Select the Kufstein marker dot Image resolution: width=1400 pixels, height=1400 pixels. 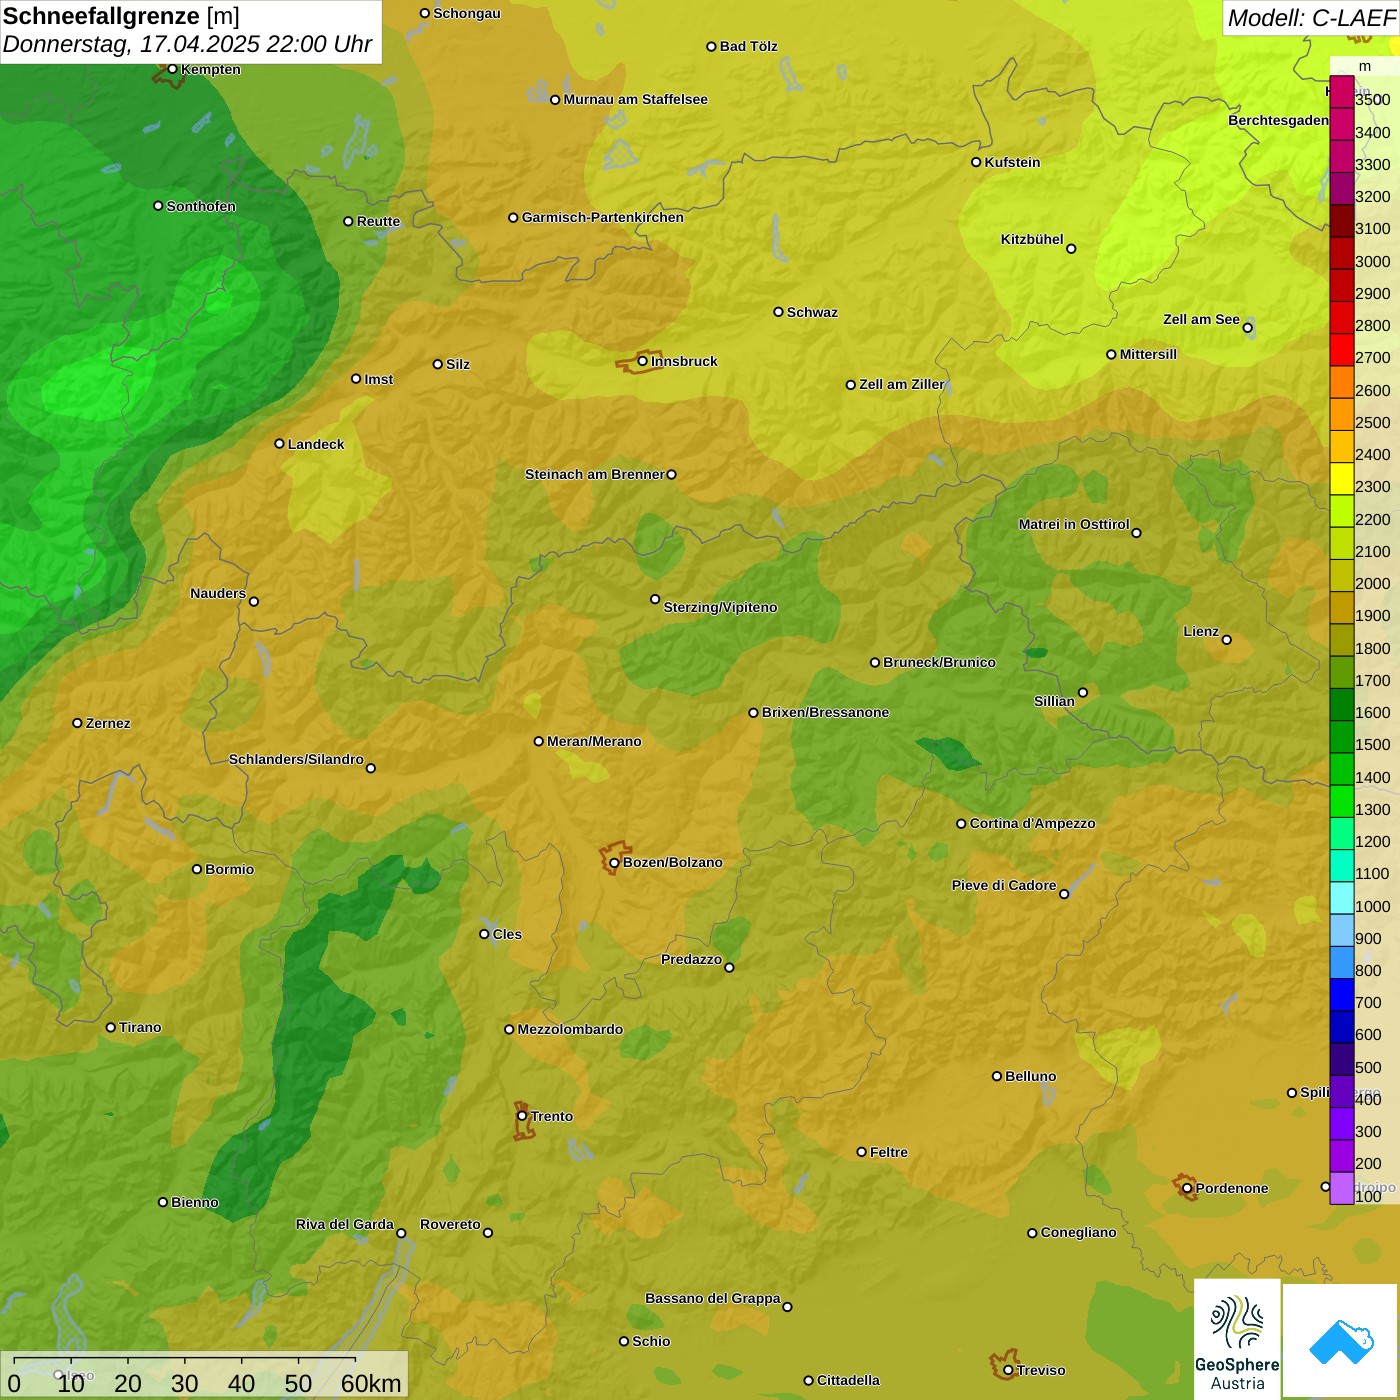pos(976,162)
